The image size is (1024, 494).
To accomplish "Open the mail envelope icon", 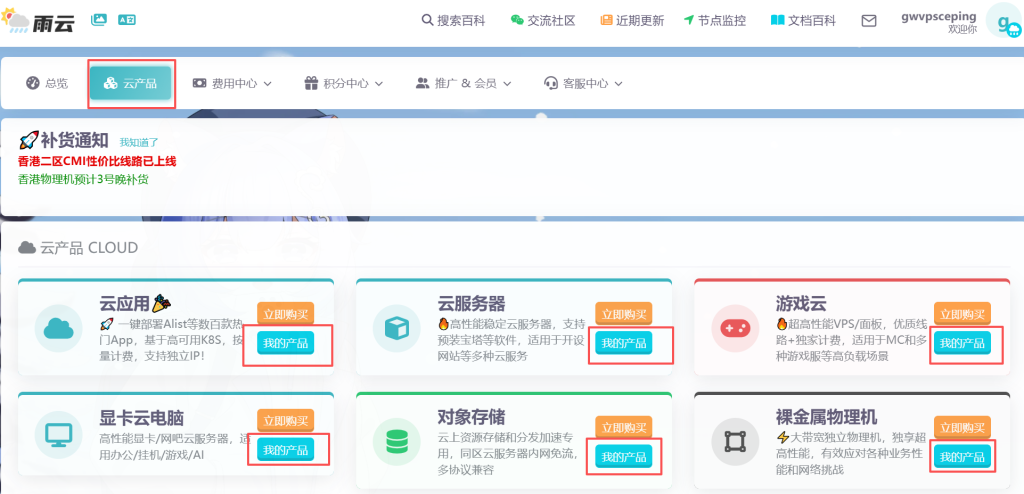I will point(869,21).
